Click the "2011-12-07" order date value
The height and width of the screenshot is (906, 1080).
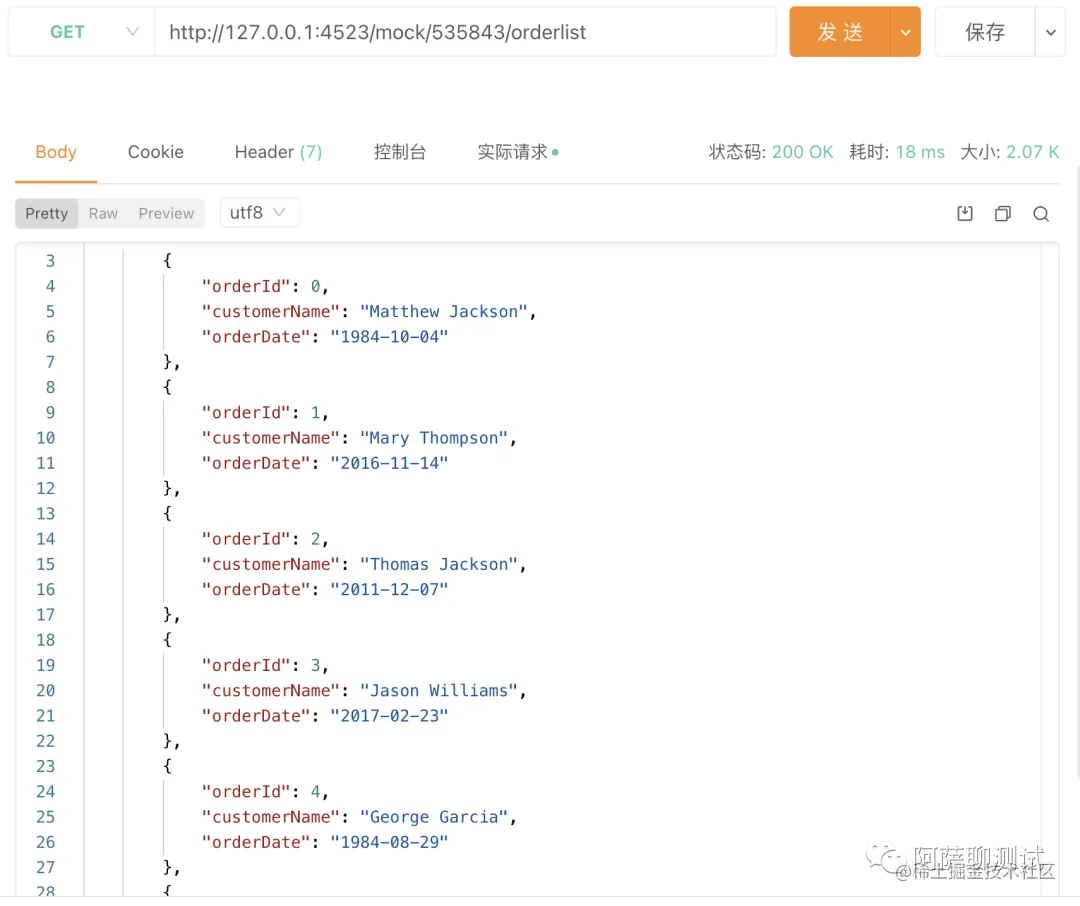pos(389,590)
